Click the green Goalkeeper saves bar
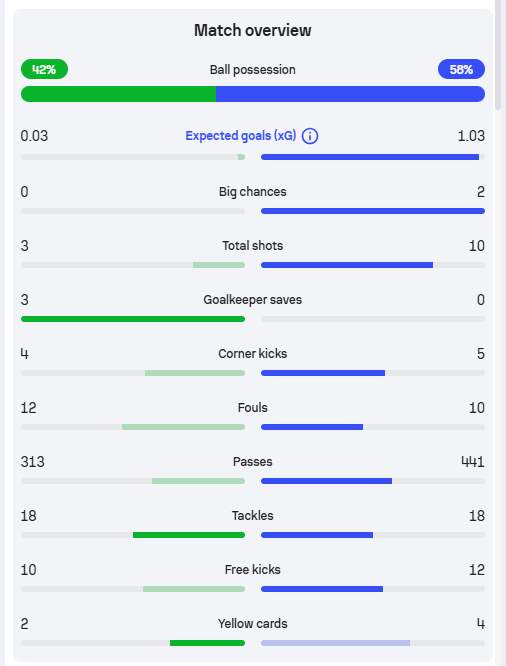 [x=133, y=319]
